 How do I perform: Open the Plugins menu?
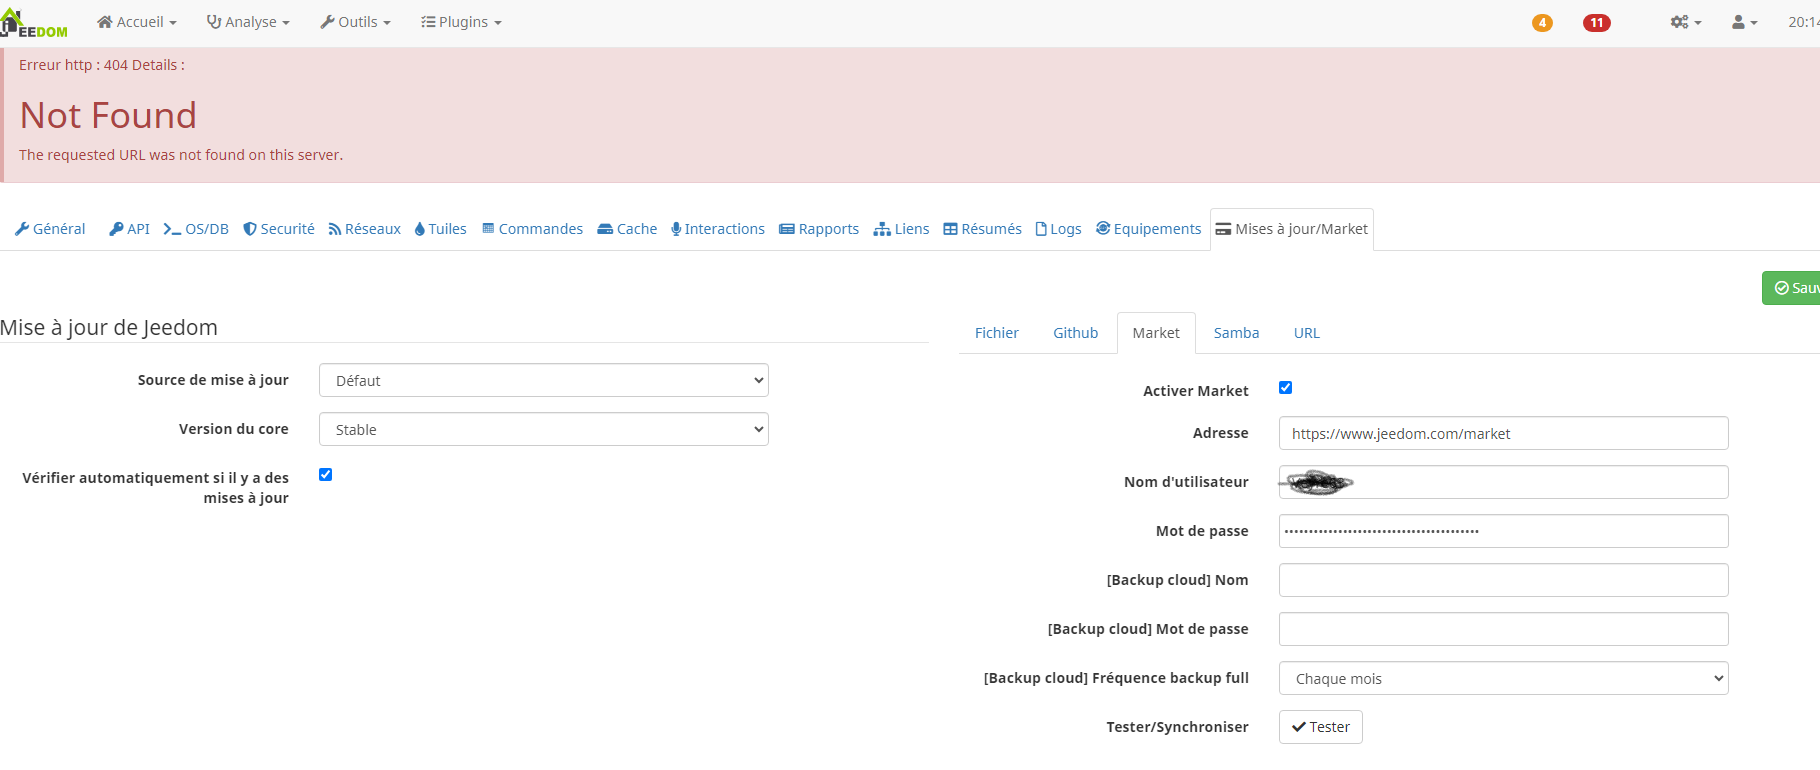click(x=461, y=22)
